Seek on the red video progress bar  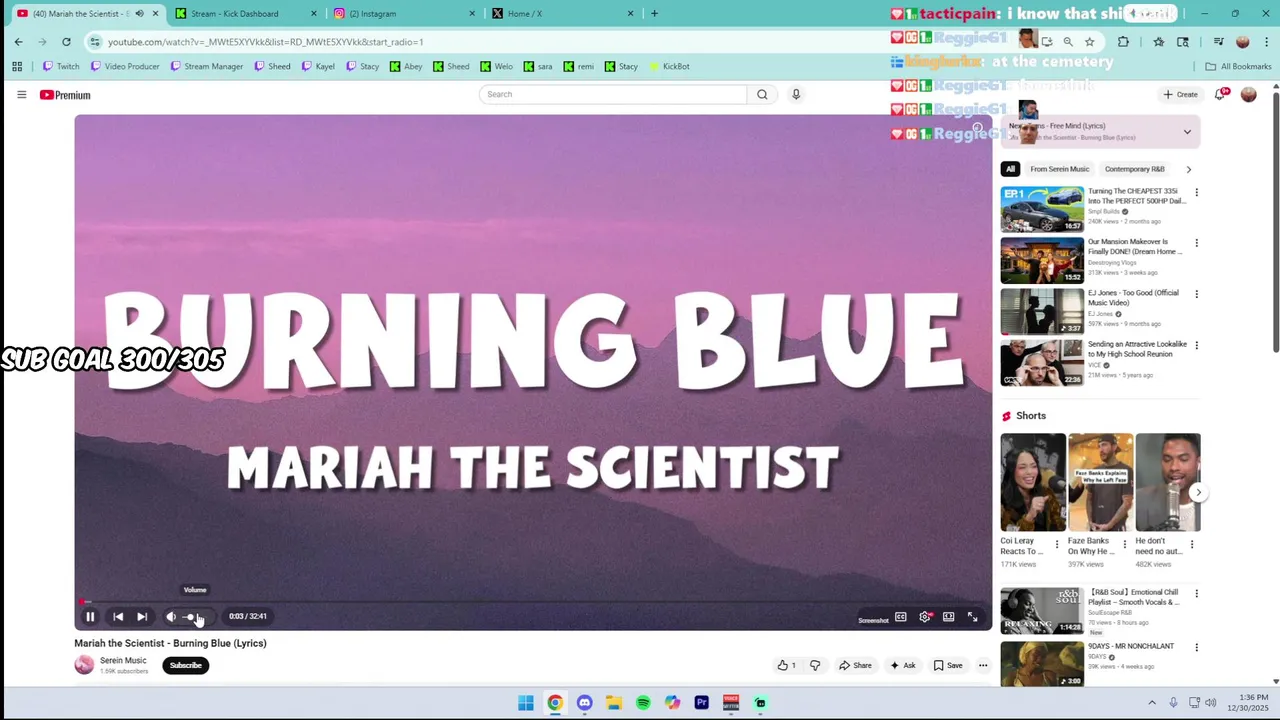point(533,602)
